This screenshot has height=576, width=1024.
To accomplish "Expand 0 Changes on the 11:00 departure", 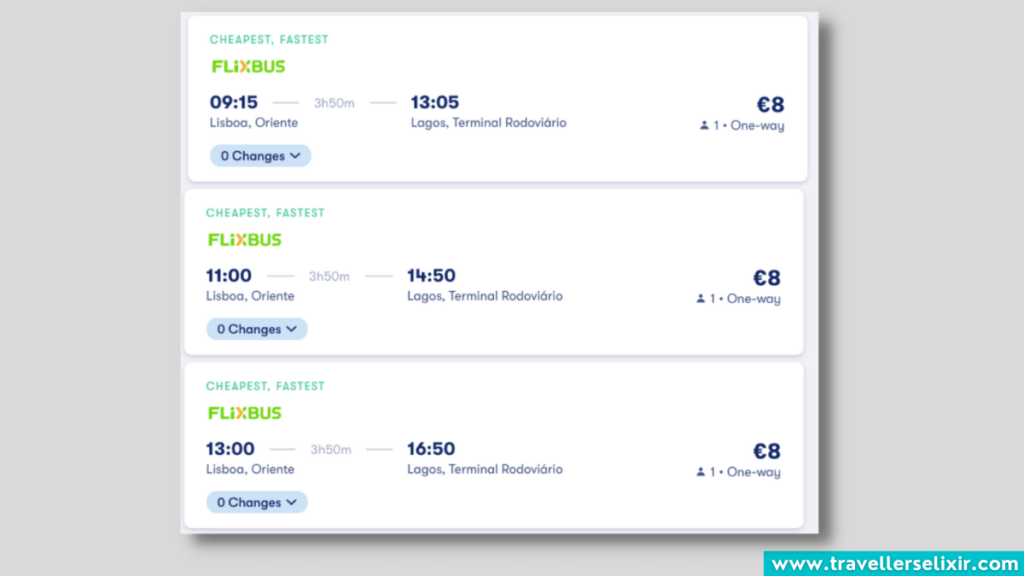I will [257, 329].
